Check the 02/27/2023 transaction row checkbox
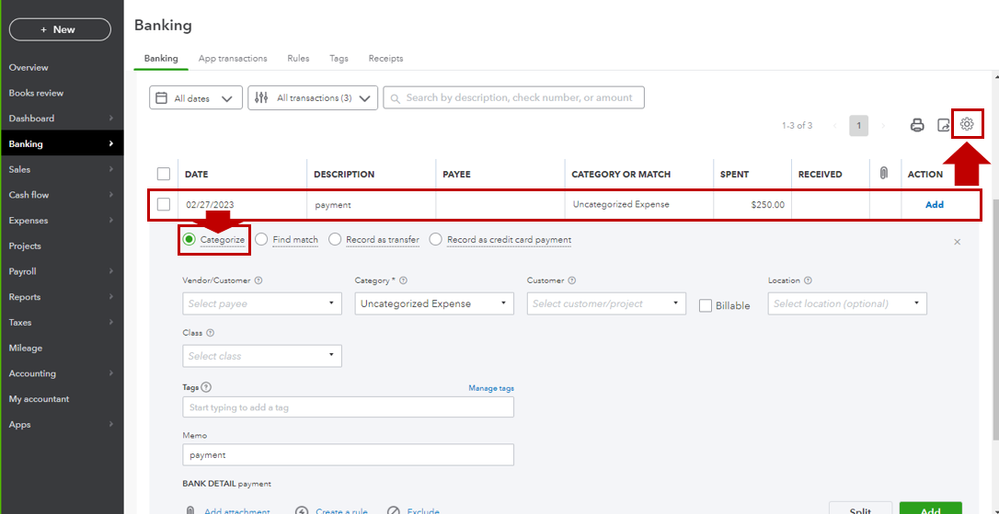 (164, 204)
